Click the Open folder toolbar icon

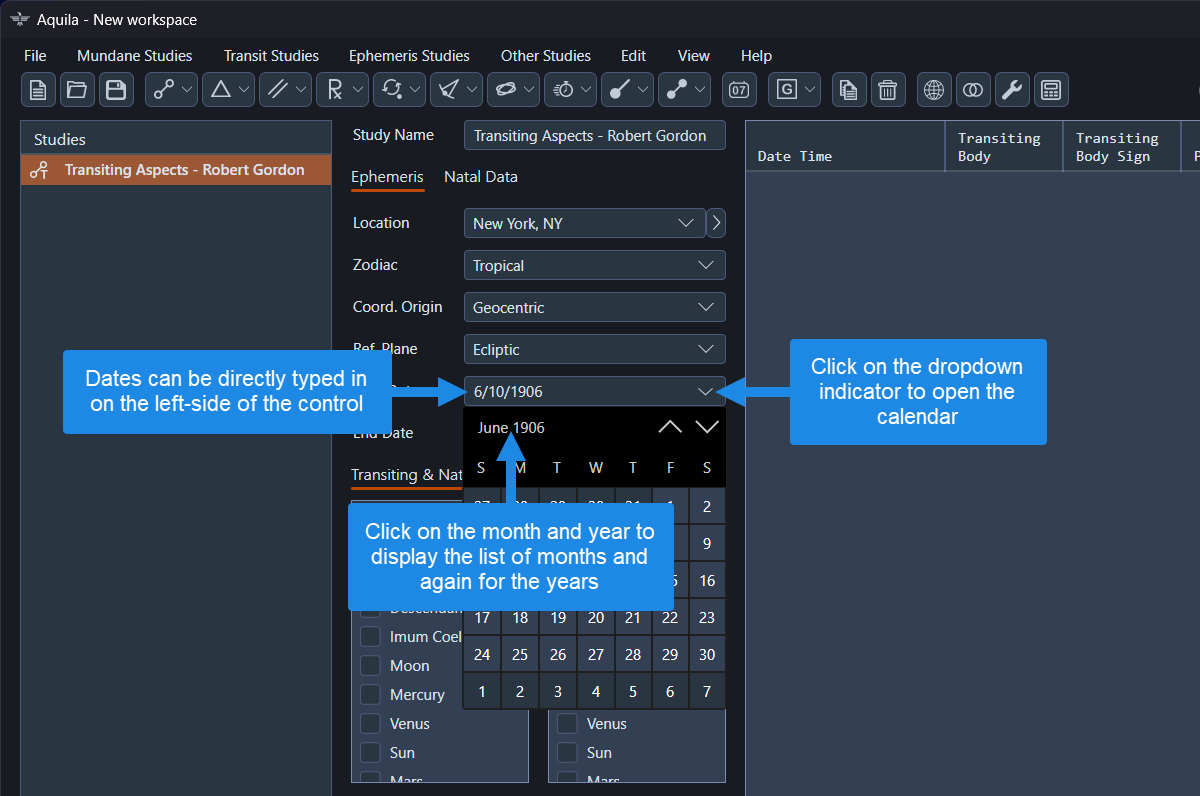[x=77, y=90]
